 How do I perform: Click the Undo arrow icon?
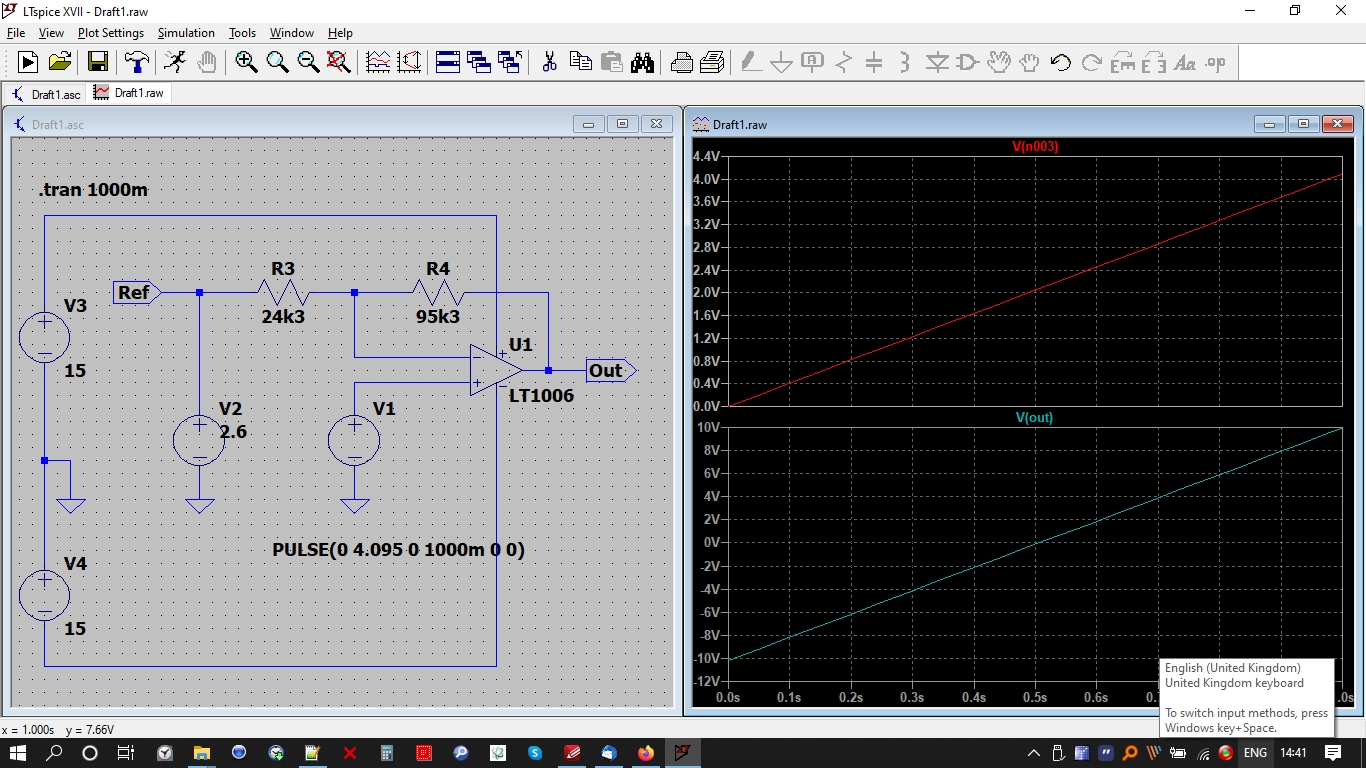1060,62
